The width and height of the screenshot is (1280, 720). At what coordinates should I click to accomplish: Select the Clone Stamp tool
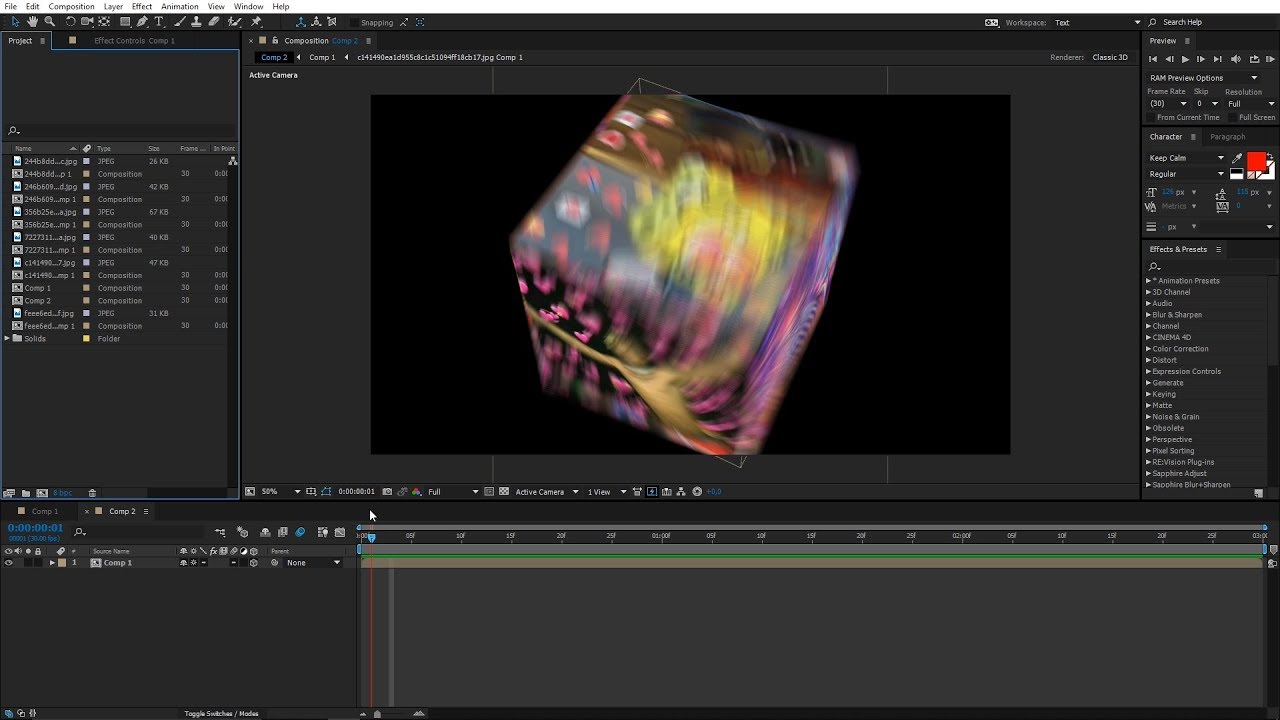[196, 21]
